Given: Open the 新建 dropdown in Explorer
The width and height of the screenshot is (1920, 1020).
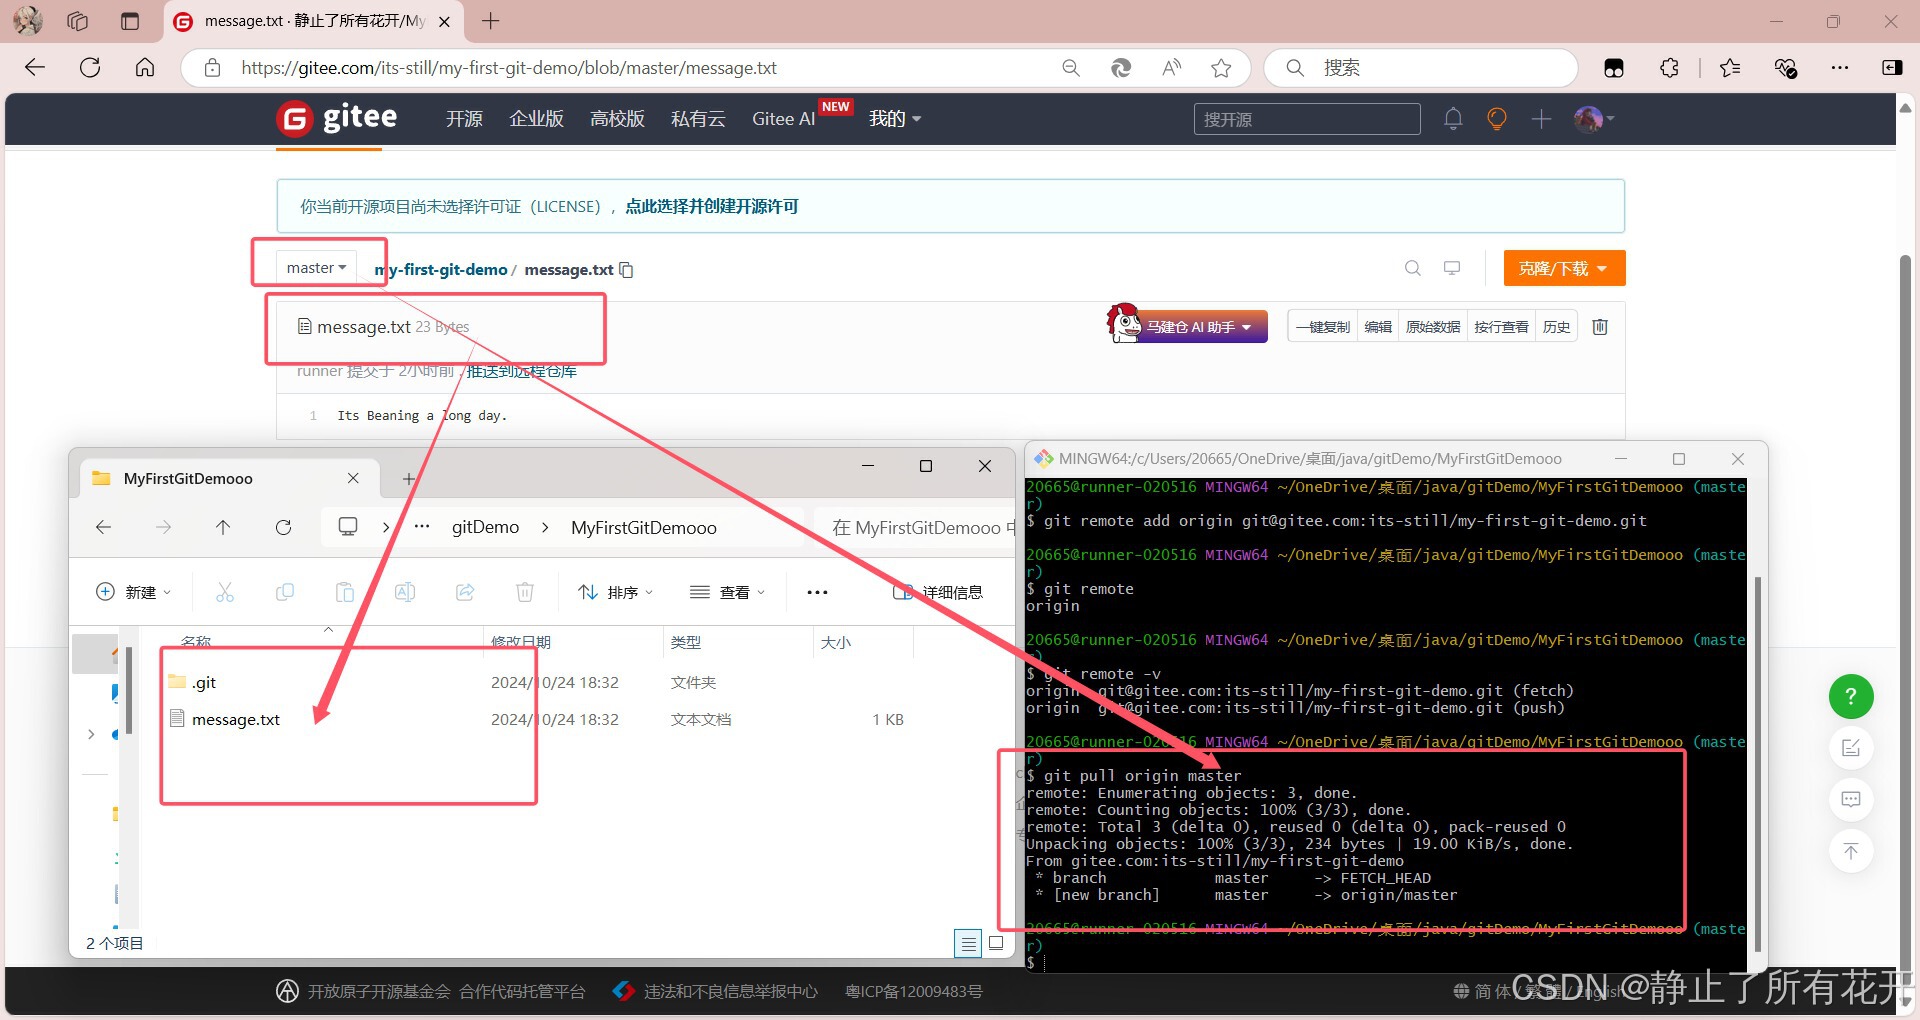Looking at the screenshot, I should click(x=134, y=592).
